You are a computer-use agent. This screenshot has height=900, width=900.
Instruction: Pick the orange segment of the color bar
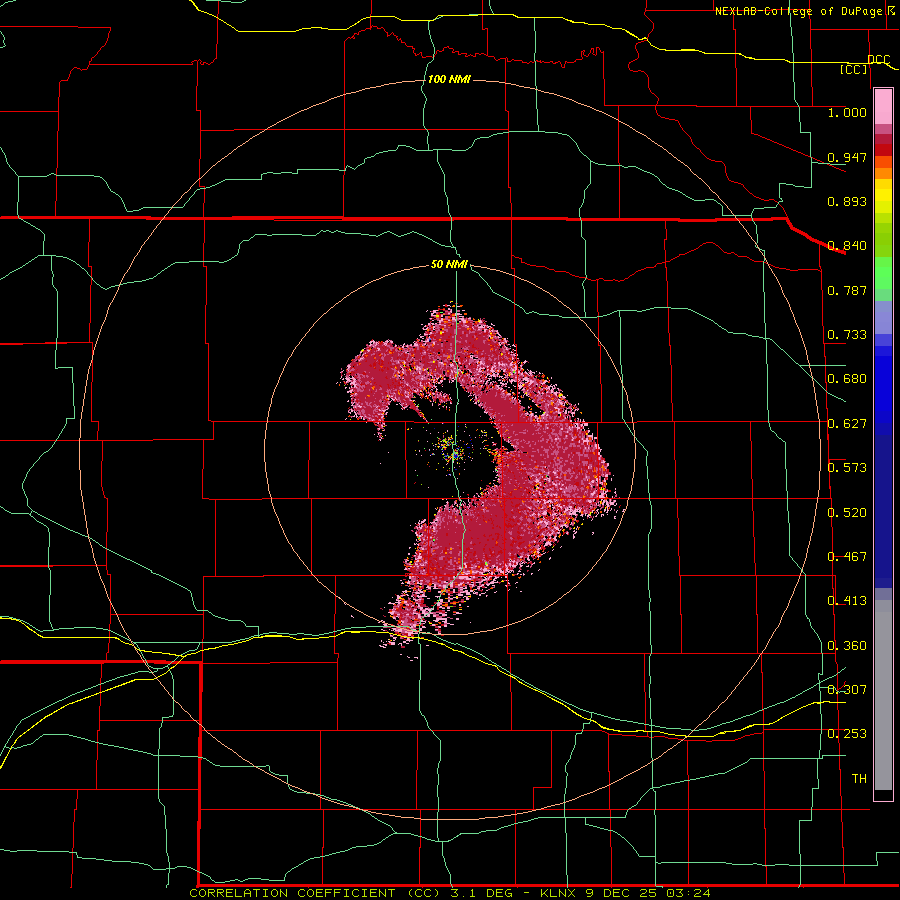(x=883, y=173)
